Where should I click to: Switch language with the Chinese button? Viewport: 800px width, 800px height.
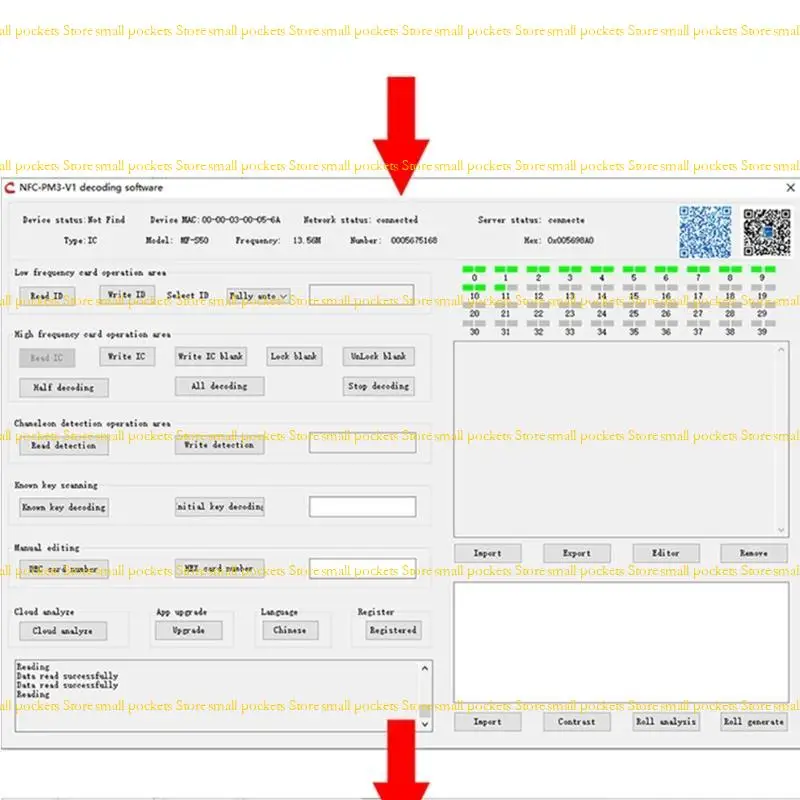(290, 630)
